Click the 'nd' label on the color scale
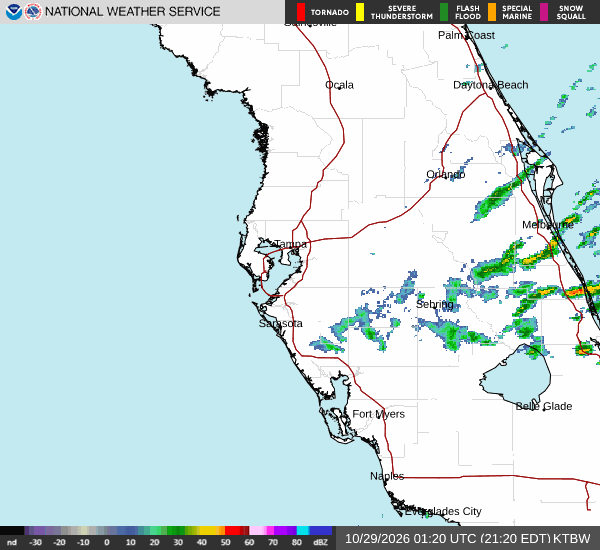 [x=12, y=542]
